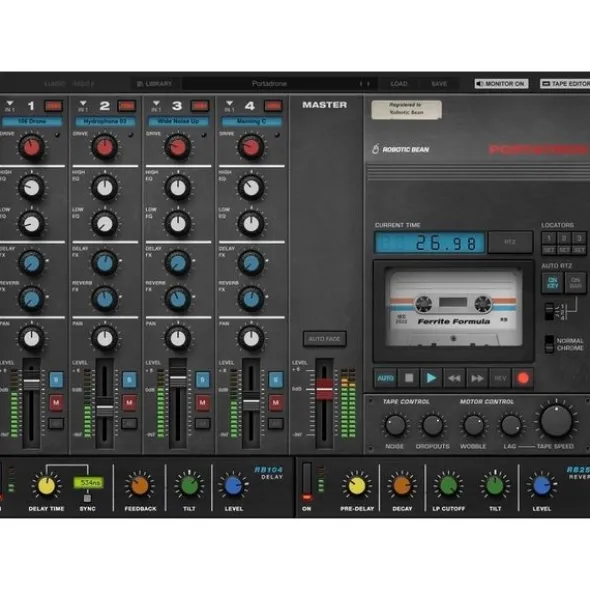Open channel 1 input dropdown arrow
This screenshot has height=591, width=590.
click(10, 103)
